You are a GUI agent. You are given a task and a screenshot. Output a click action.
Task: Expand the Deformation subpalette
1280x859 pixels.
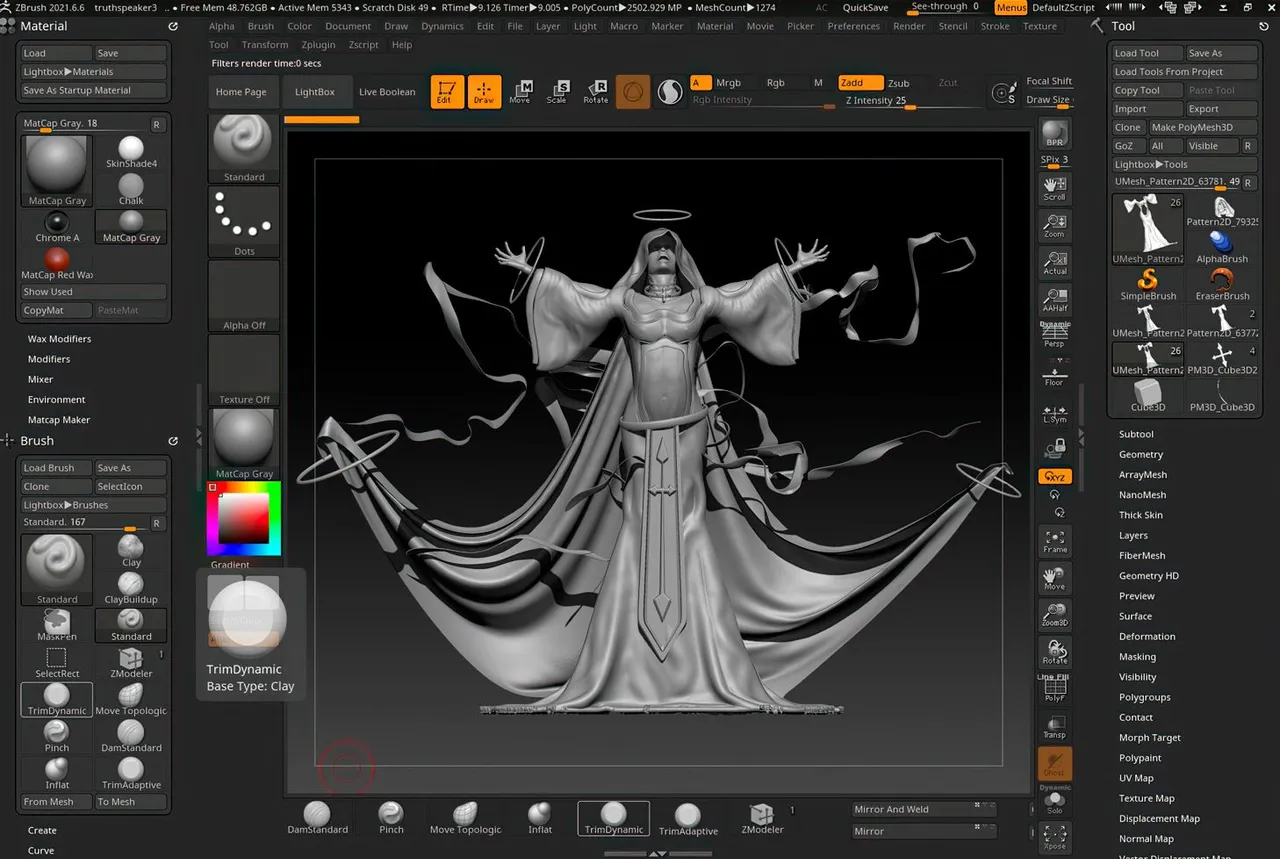pyautogui.click(x=1147, y=636)
